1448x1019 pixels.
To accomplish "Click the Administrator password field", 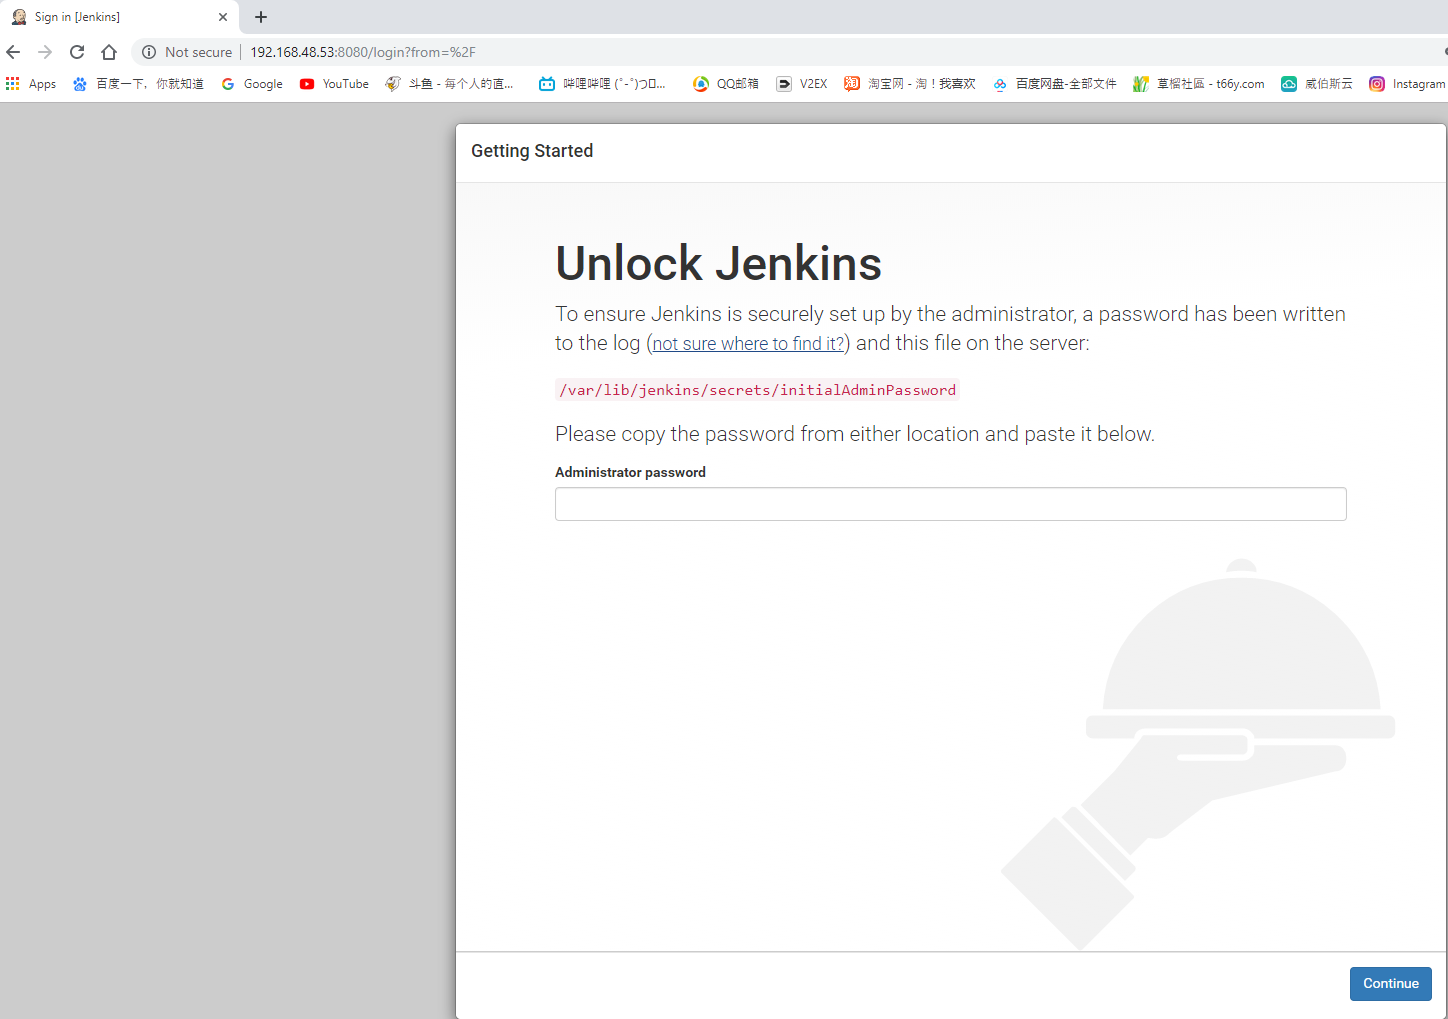I will [950, 504].
